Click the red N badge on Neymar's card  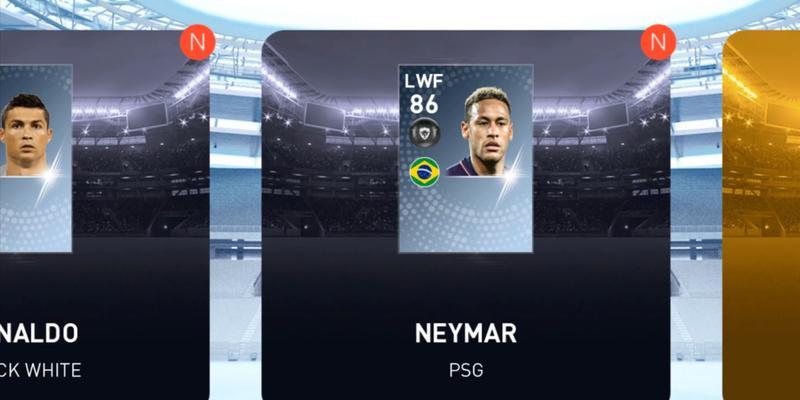click(658, 42)
